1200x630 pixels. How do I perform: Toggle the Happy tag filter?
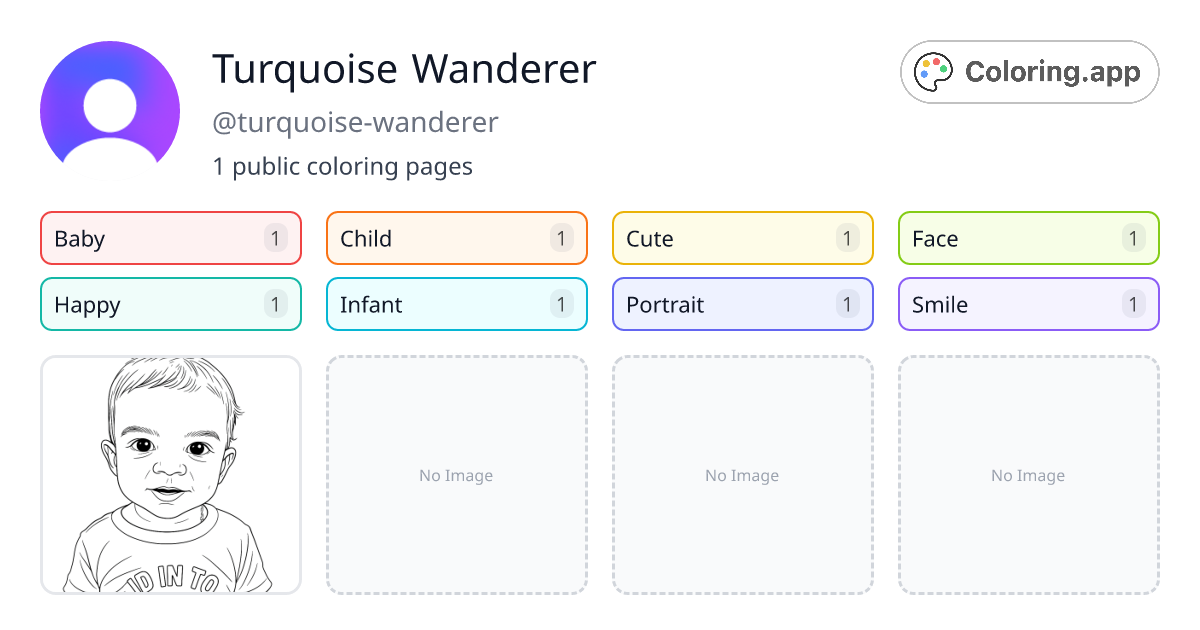click(x=170, y=304)
